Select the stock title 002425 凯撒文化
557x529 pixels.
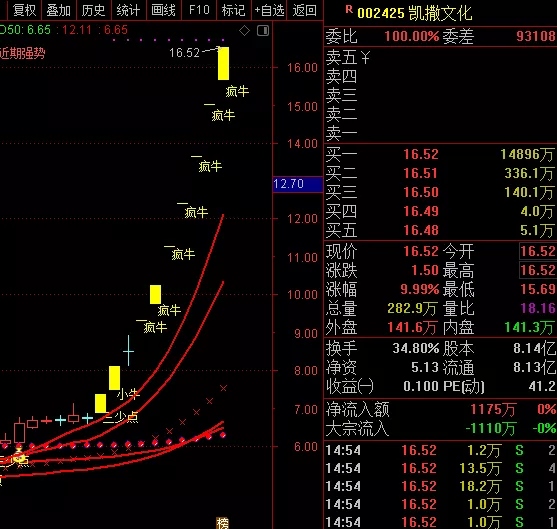point(415,13)
